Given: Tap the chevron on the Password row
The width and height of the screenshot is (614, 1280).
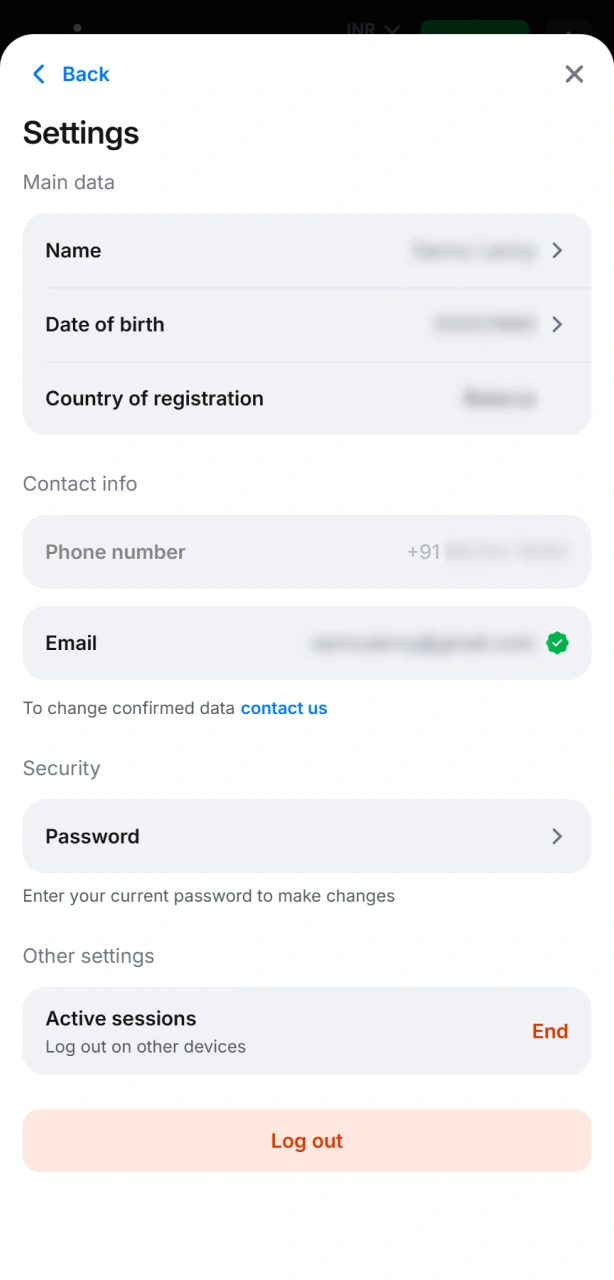Looking at the screenshot, I should tap(557, 837).
